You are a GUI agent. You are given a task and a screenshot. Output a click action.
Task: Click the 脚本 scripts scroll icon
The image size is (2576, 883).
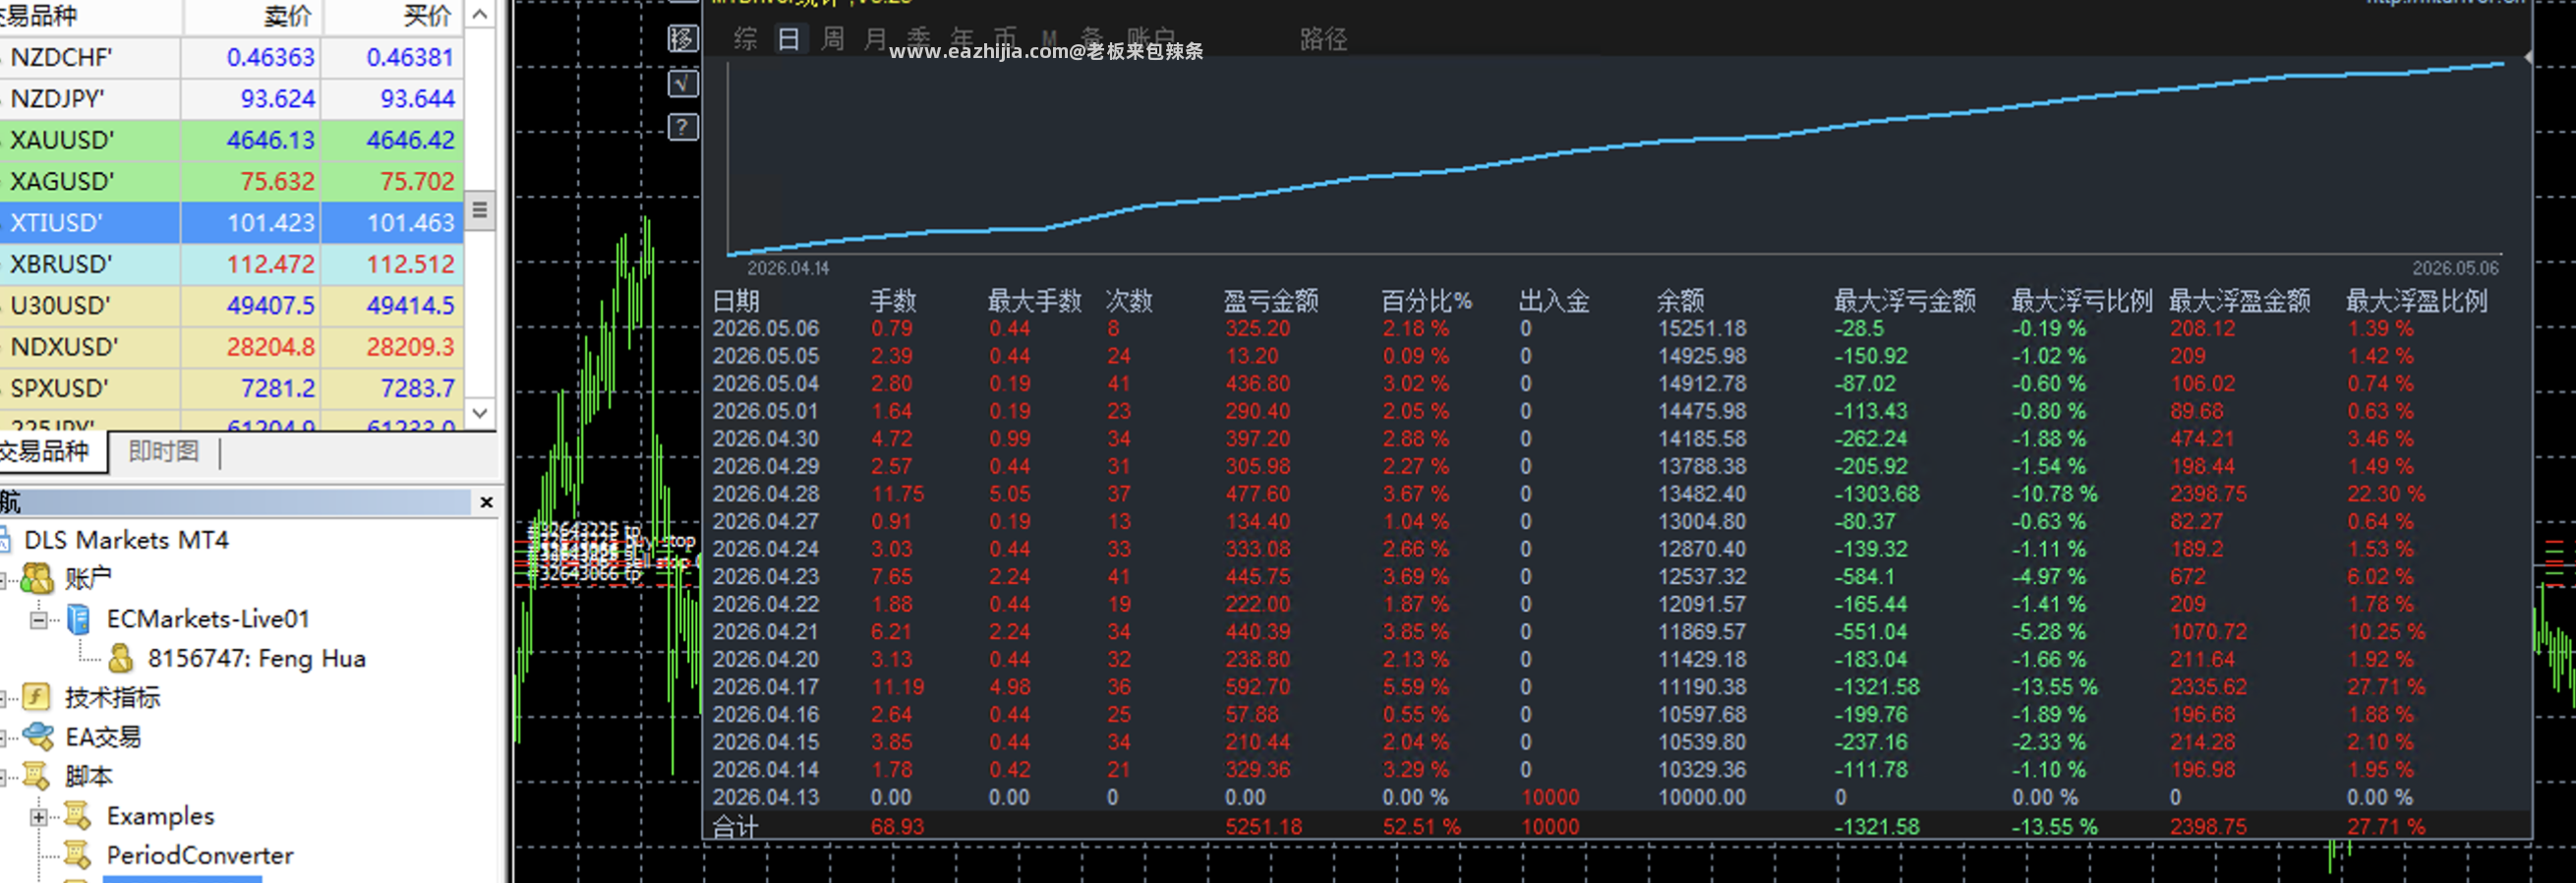(x=36, y=776)
